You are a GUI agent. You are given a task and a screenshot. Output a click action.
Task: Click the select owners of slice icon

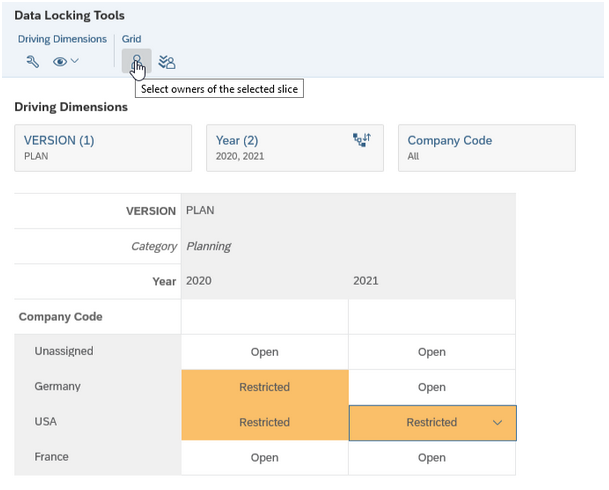[136, 62]
